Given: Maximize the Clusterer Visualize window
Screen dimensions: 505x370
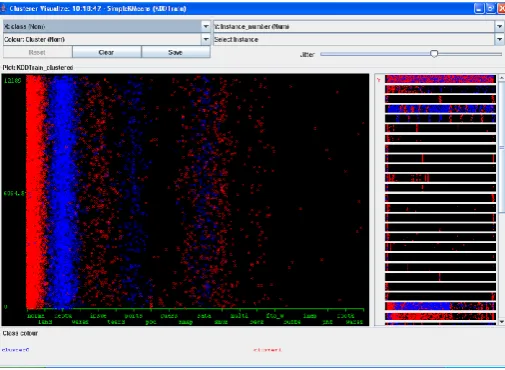Looking at the screenshot, I should tap(490, 8).
